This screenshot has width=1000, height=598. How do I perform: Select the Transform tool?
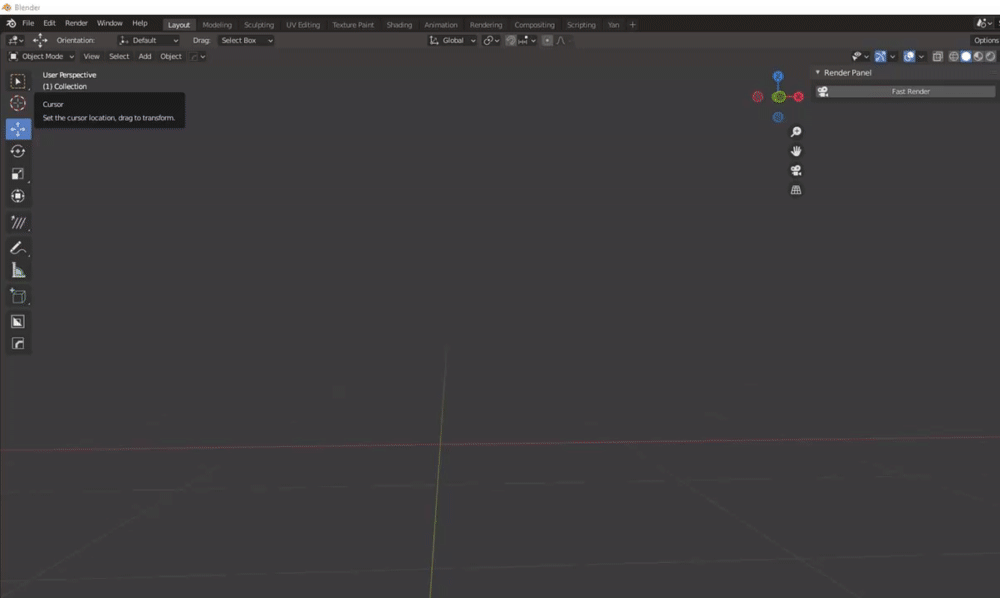tap(18, 196)
